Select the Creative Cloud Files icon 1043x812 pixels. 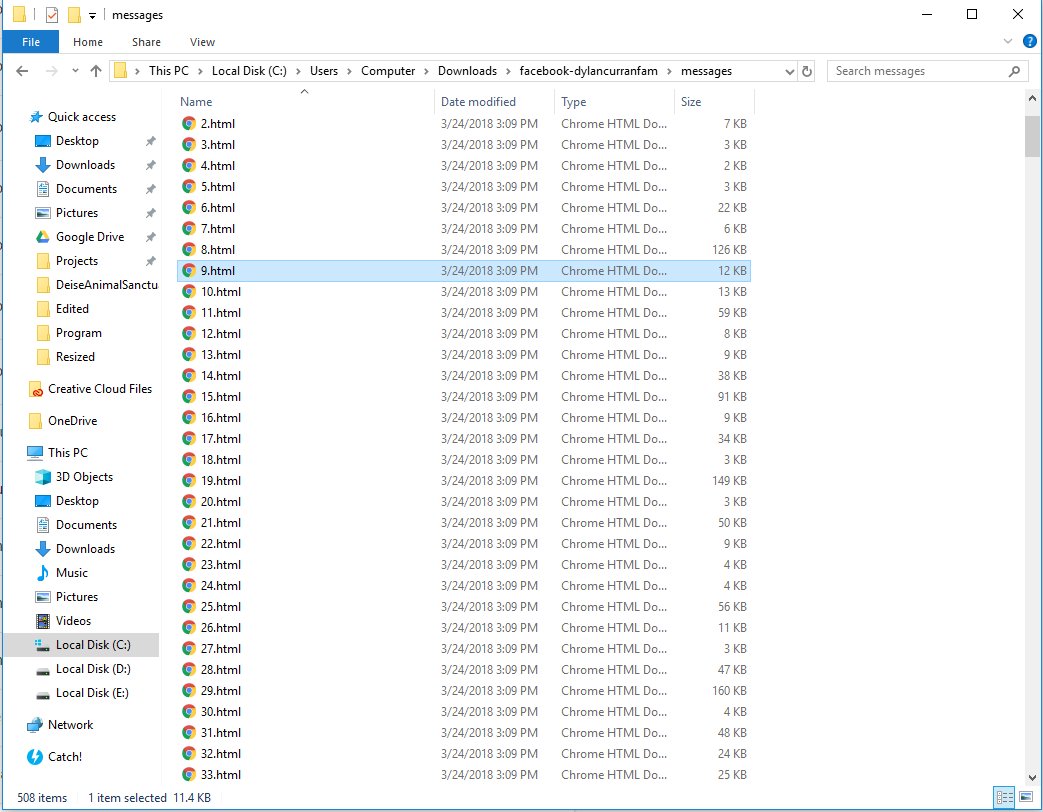coord(36,389)
